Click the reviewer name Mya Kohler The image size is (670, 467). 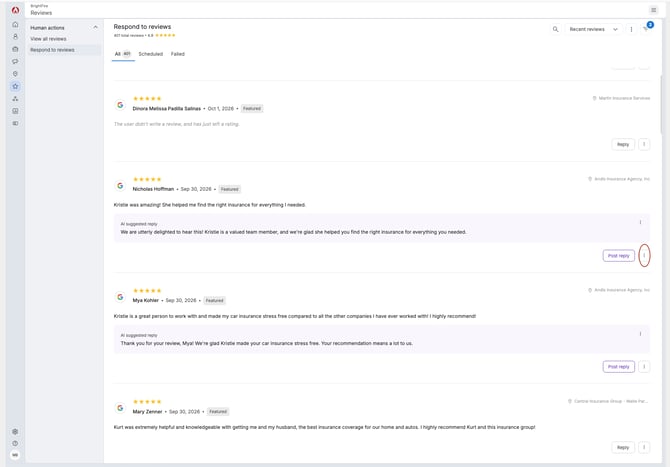tap(145, 300)
